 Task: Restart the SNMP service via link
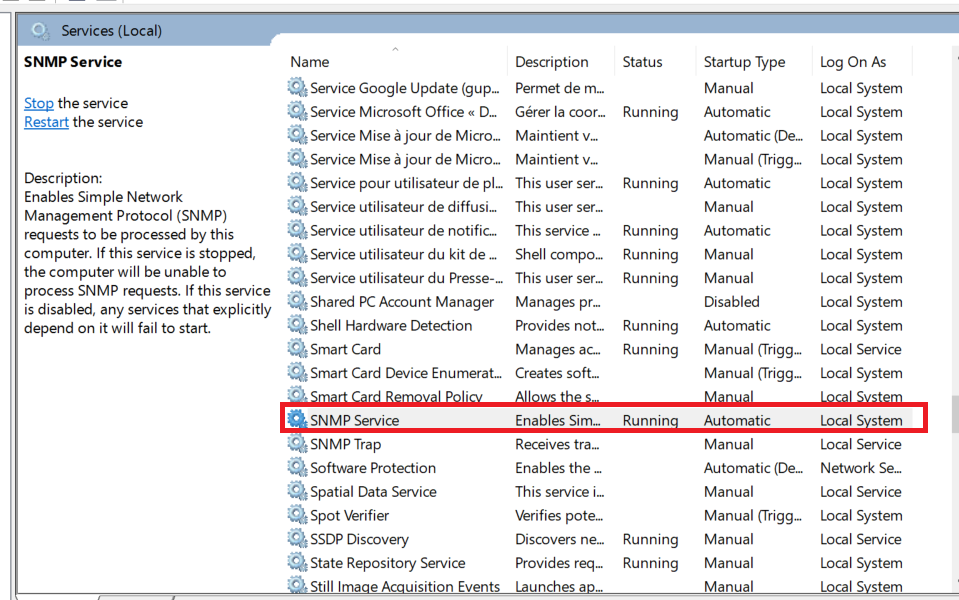point(46,122)
